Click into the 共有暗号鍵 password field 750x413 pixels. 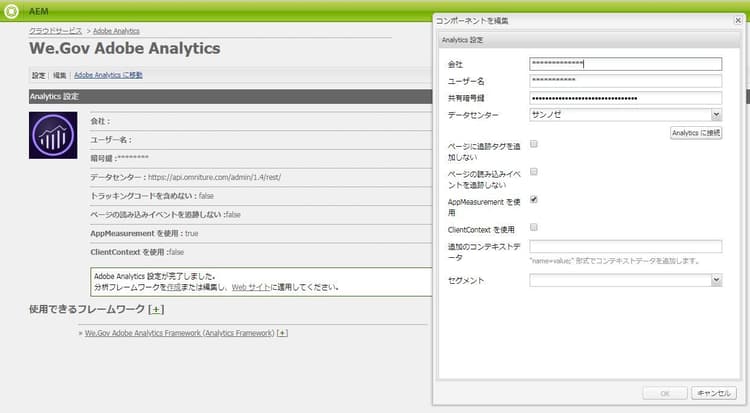tap(626, 98)
